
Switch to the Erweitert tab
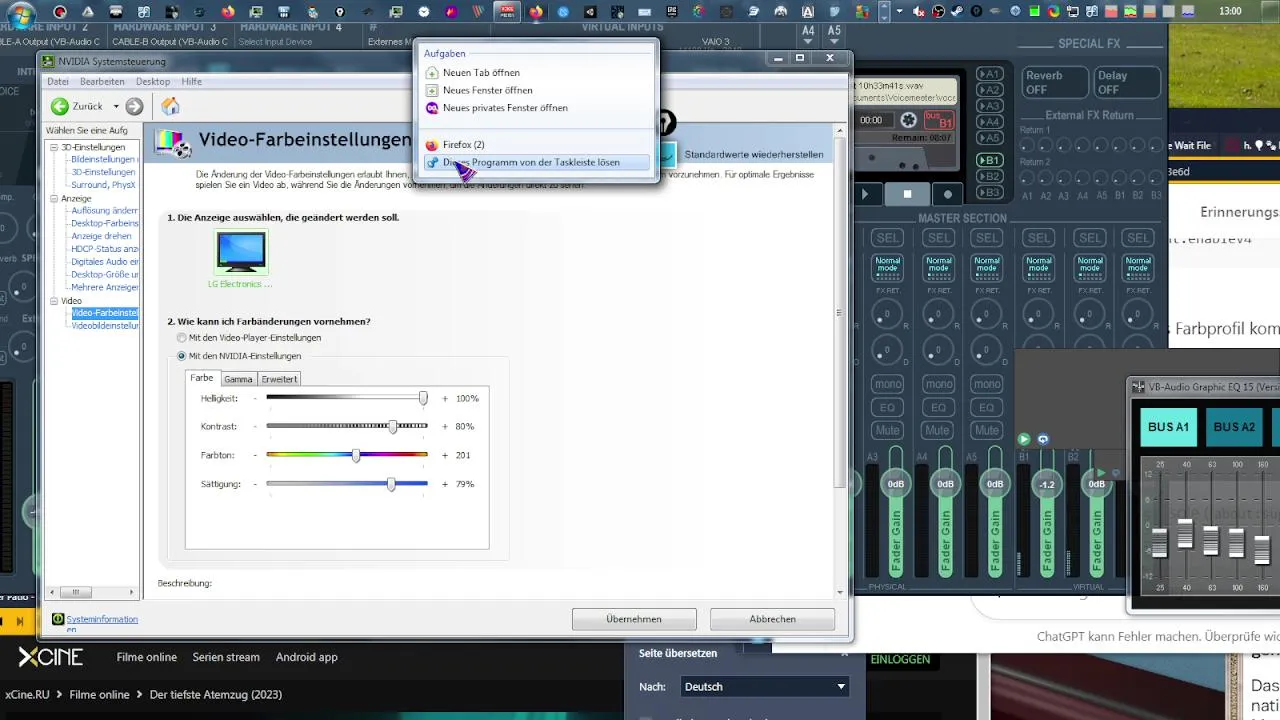280,379
